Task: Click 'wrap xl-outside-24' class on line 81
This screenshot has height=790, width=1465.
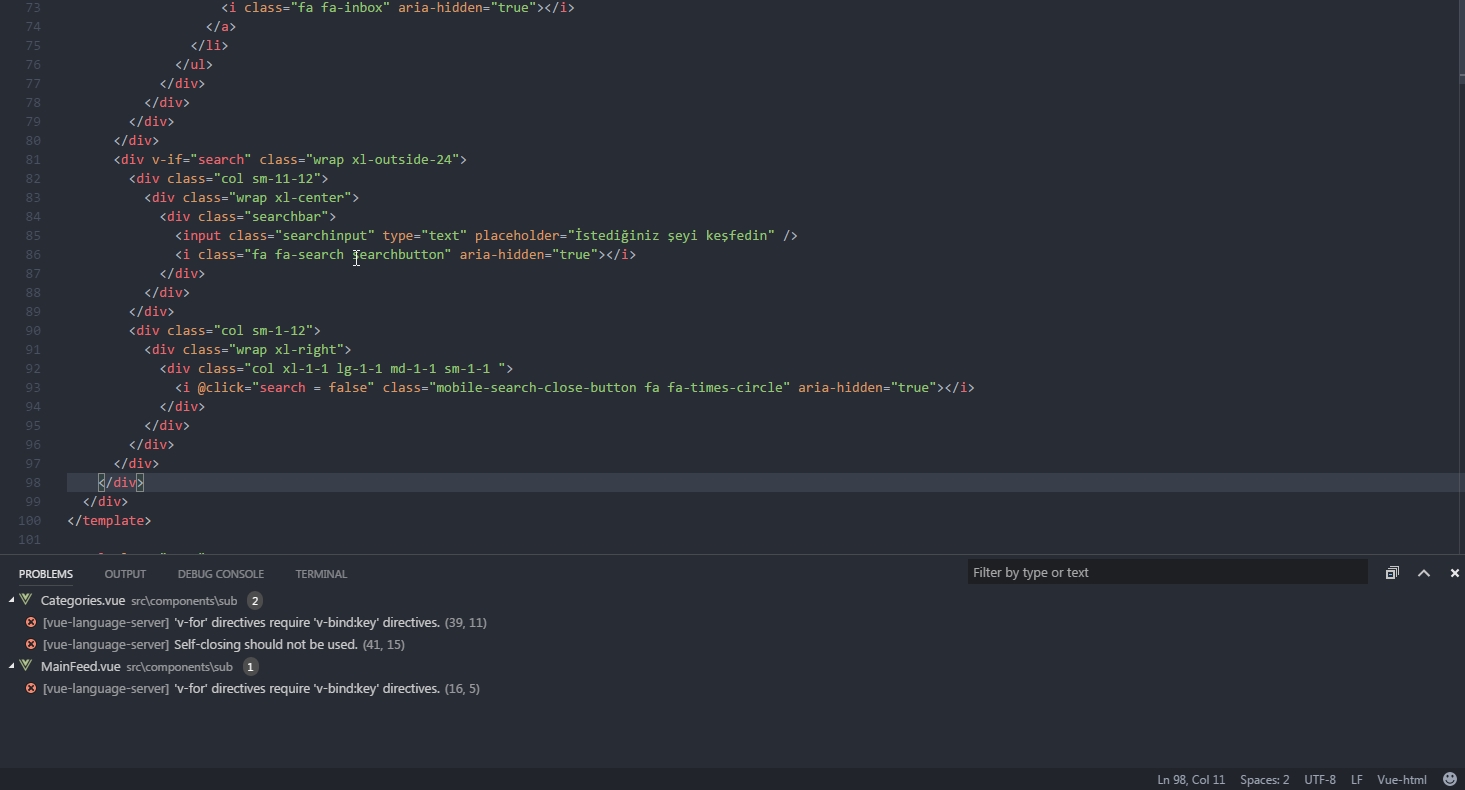Action: [x=386, y=159]
